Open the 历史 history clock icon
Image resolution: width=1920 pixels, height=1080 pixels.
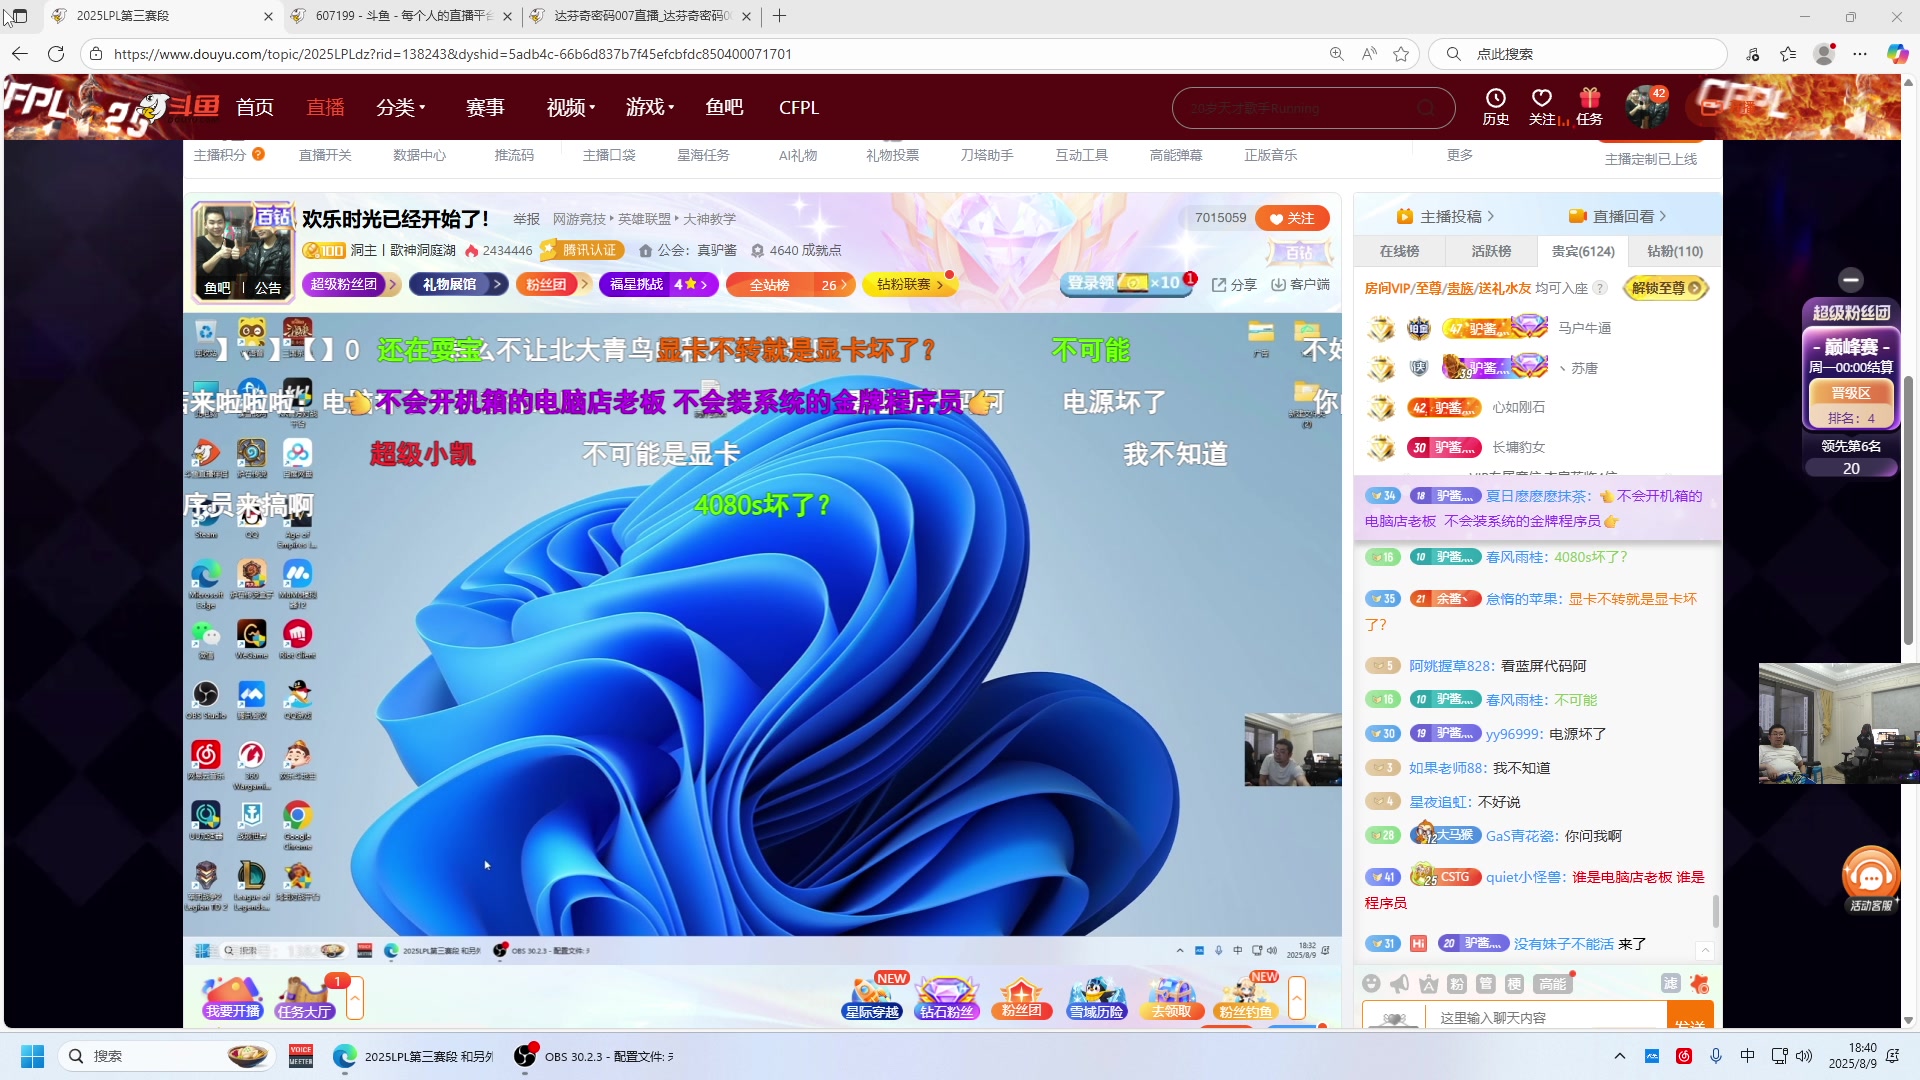pyautogui.click(x=1495, y=107)
